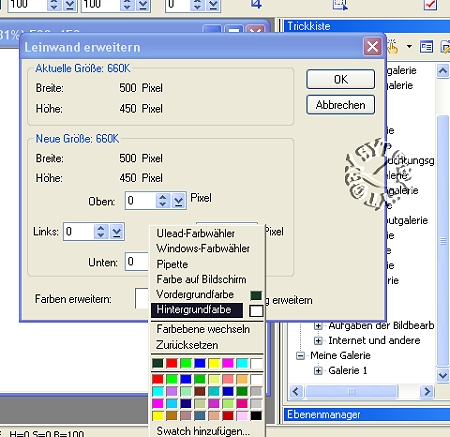Click the Trickkiste panel title bar
450x437 pixels.
[x=367, y=26]
